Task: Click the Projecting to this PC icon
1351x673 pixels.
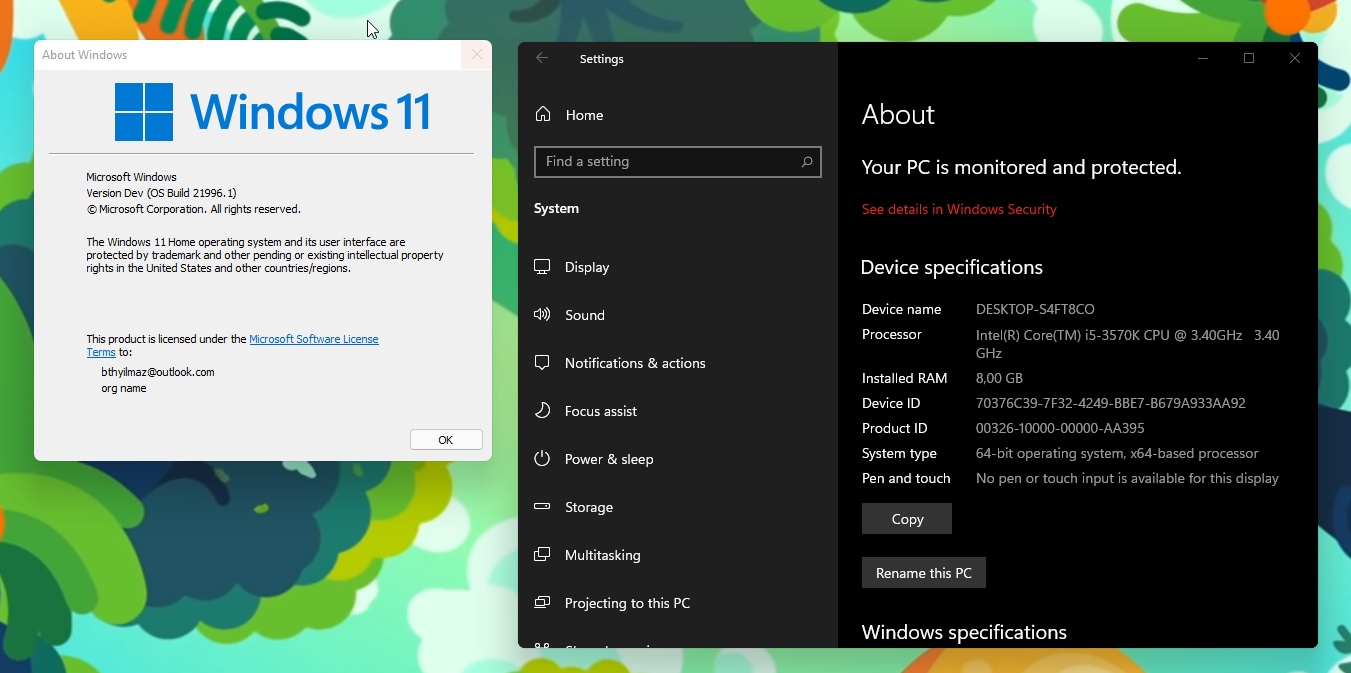Action: [542, 602]
